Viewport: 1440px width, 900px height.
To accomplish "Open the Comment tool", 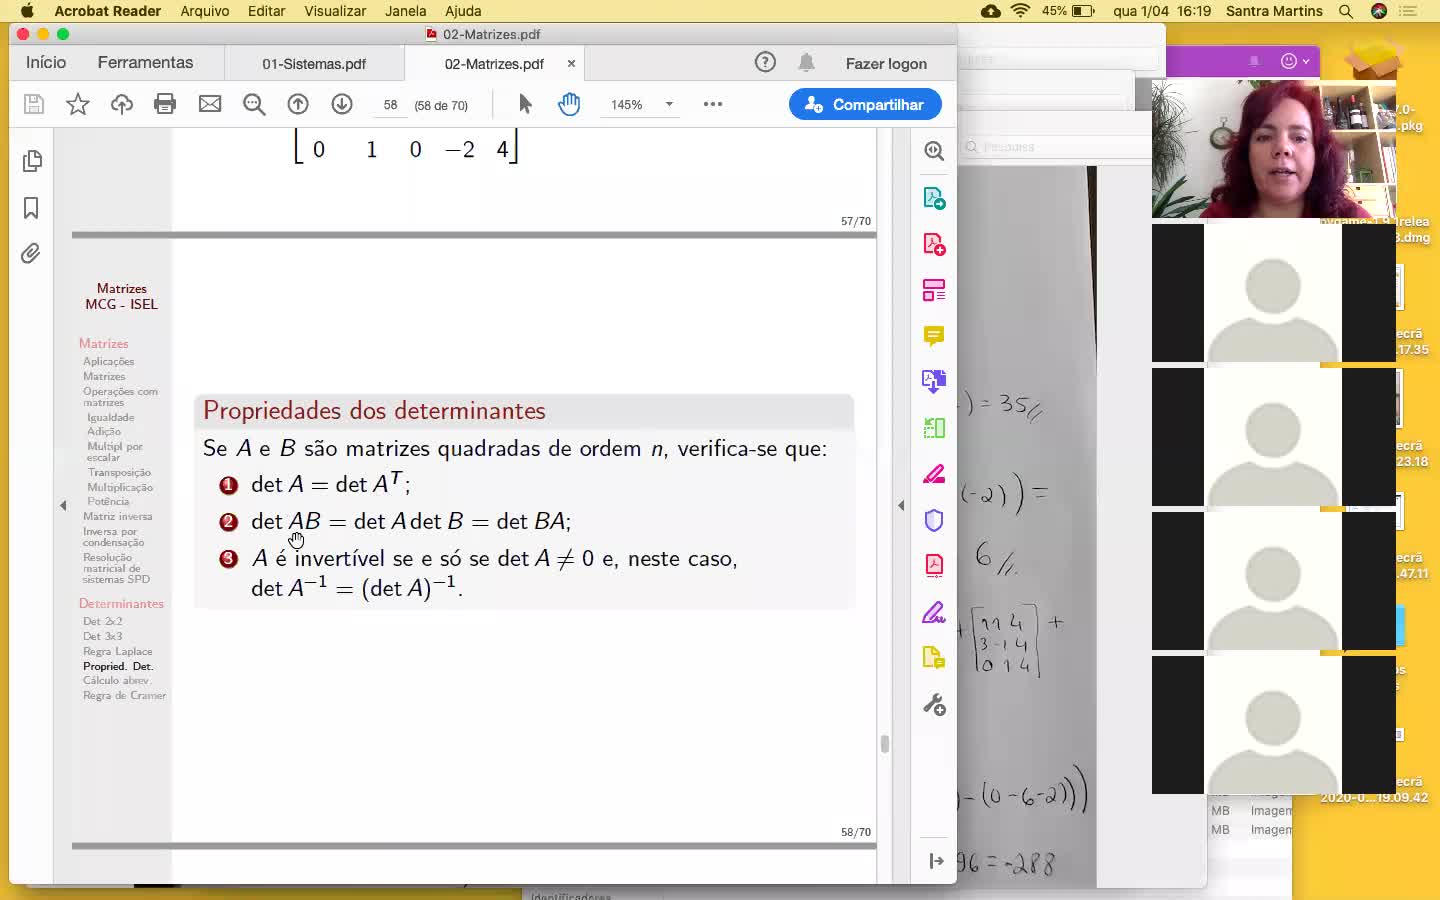I will pyautogui.click(x=934, y=336).
